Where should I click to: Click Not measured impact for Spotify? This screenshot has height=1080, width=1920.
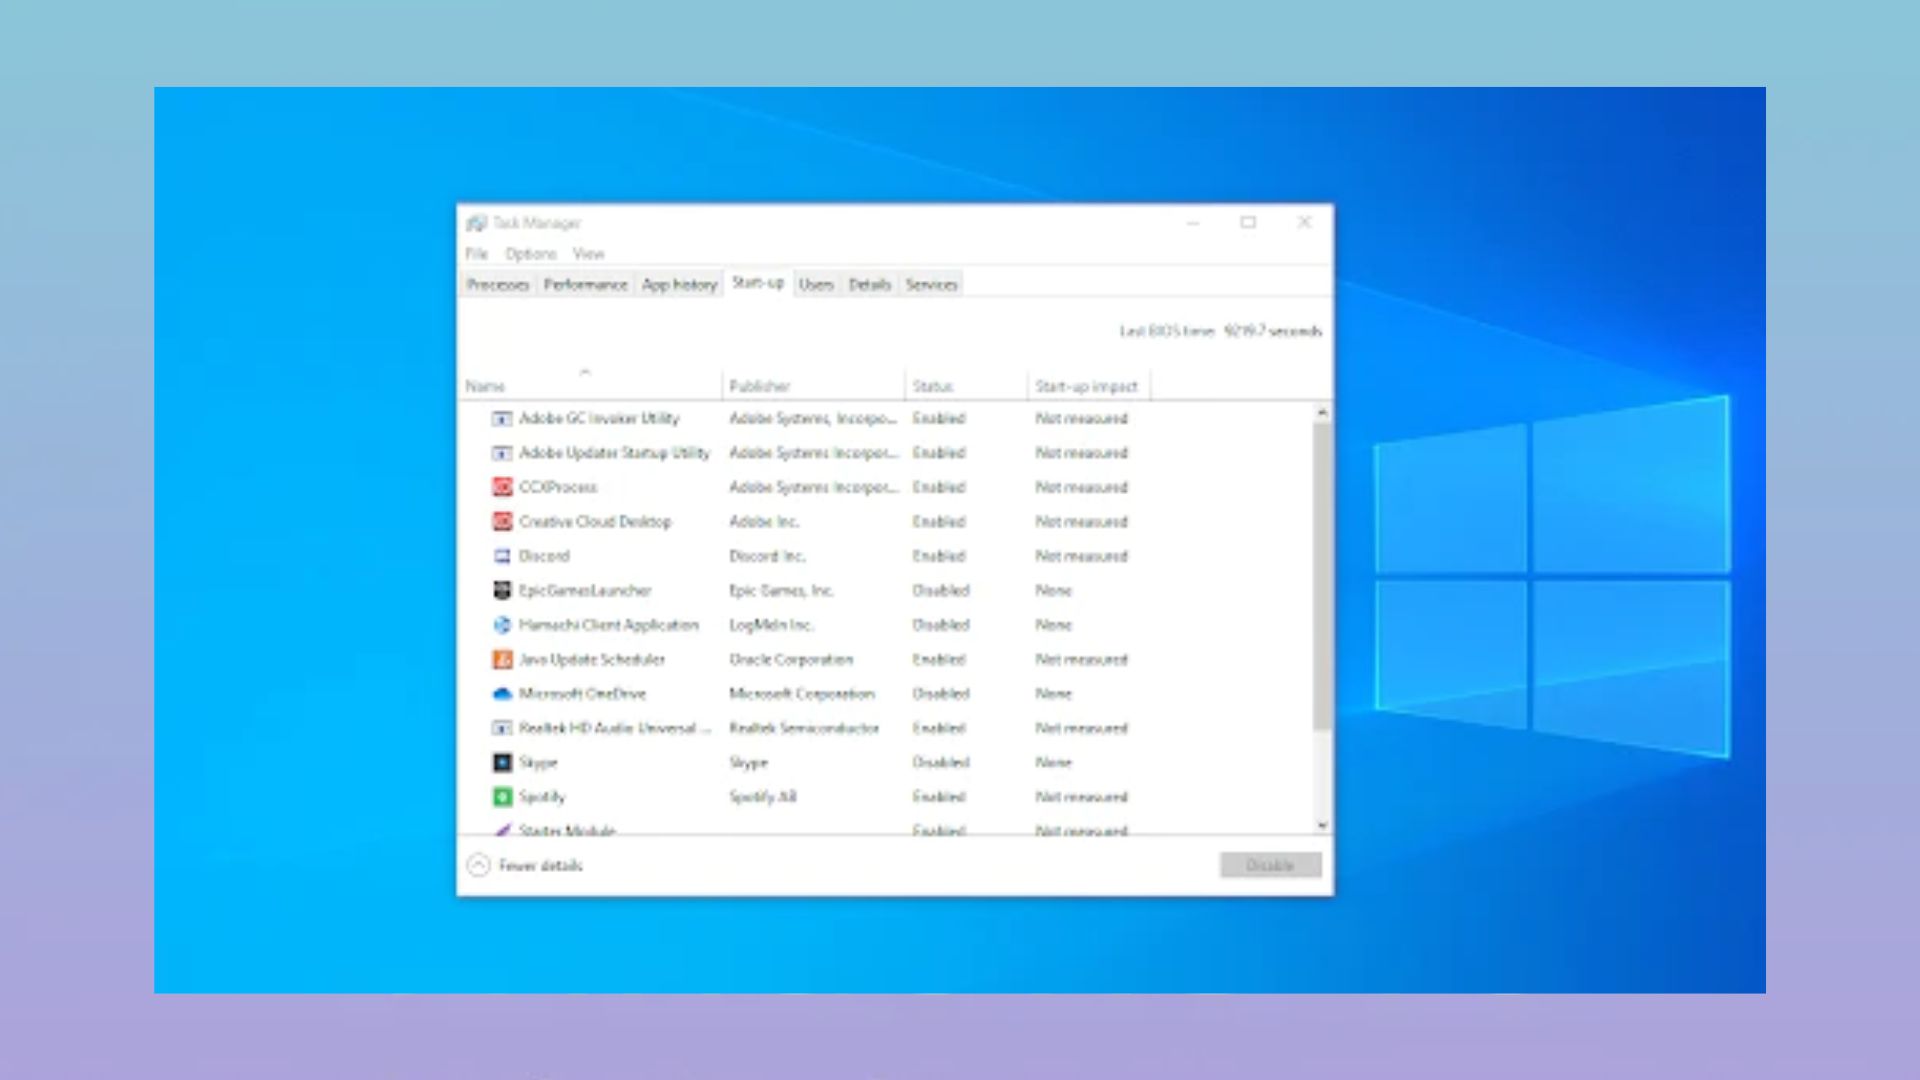[x=1082, y=797]
